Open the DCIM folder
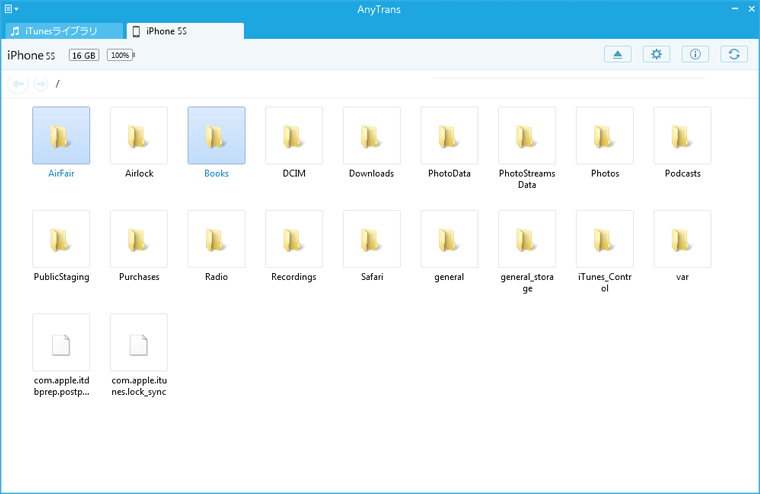The height and width of the screenshot is (494, 760). 294,136
